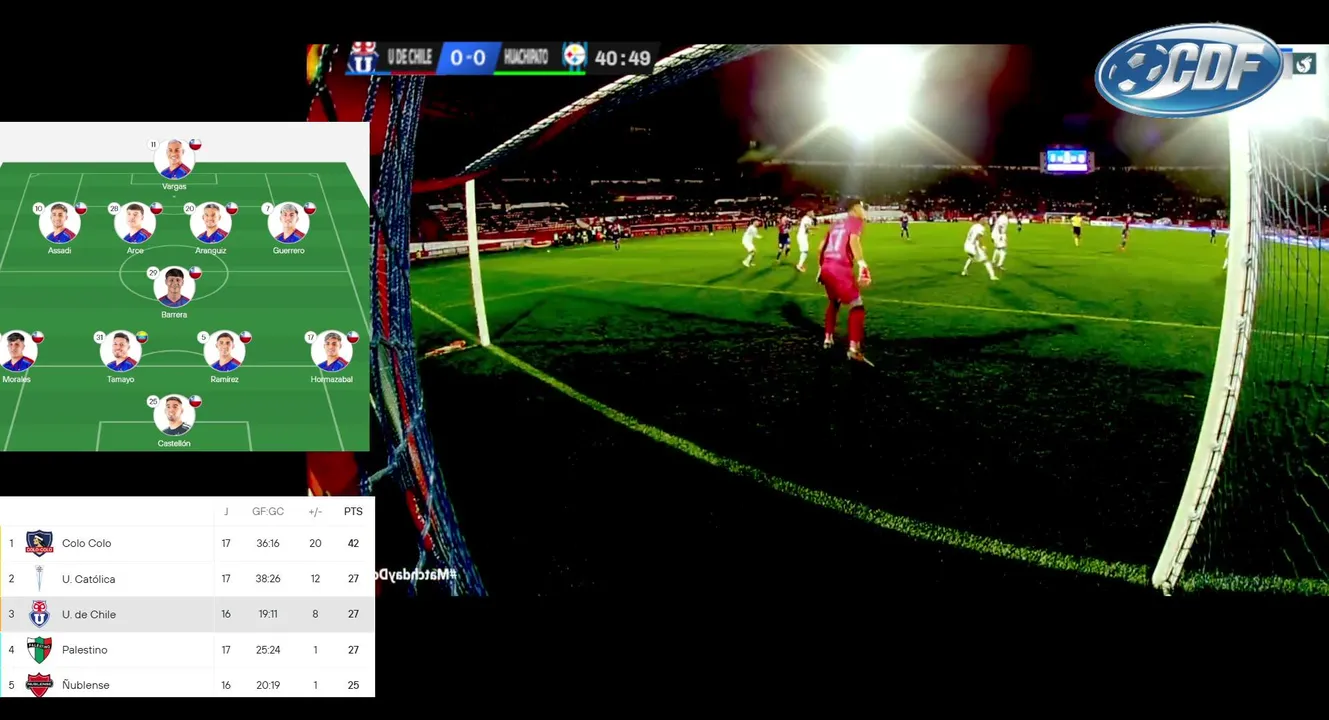Click Ñublense's goals value 20:19
This screenshot has width=1329, height=720.
[x=268, y=685]
